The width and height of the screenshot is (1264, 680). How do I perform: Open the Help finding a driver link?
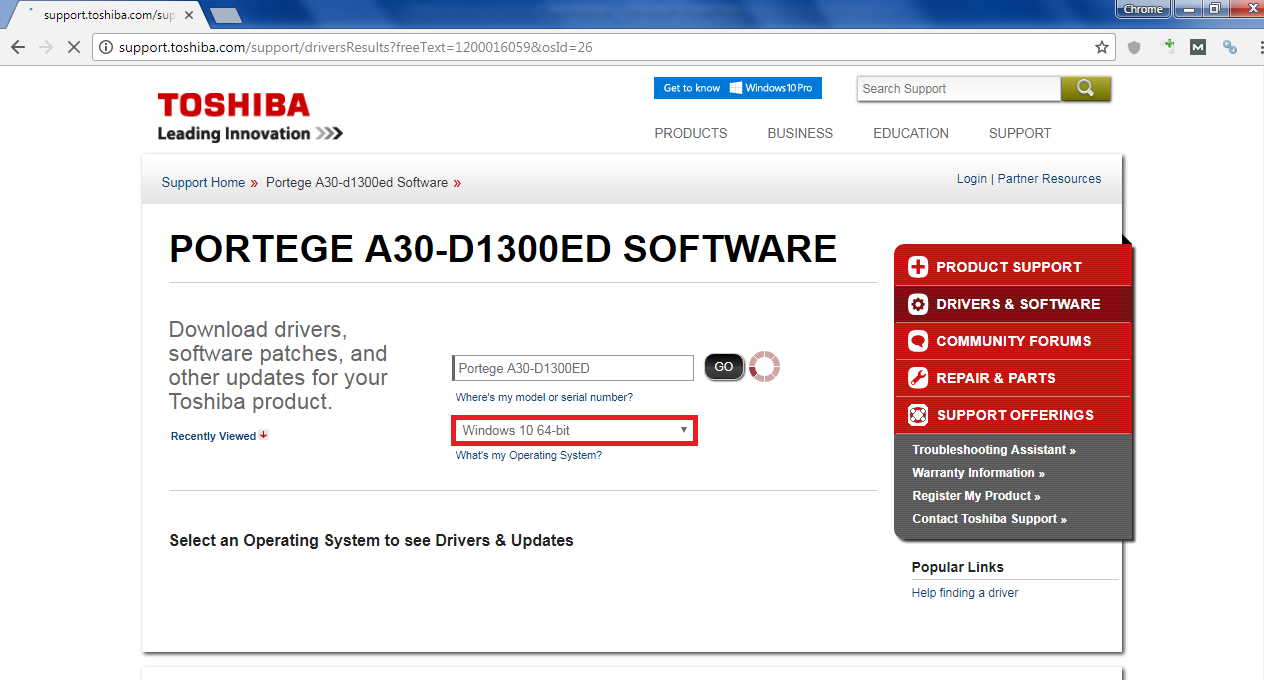click(965, 593)
